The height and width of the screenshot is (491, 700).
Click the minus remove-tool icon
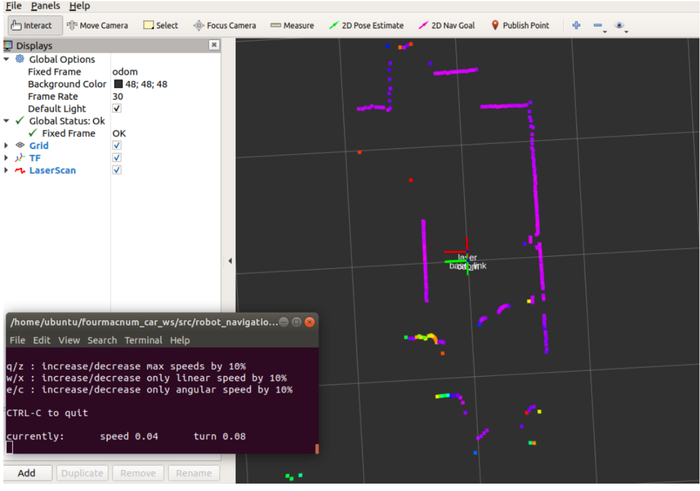[x=598, y=26]
